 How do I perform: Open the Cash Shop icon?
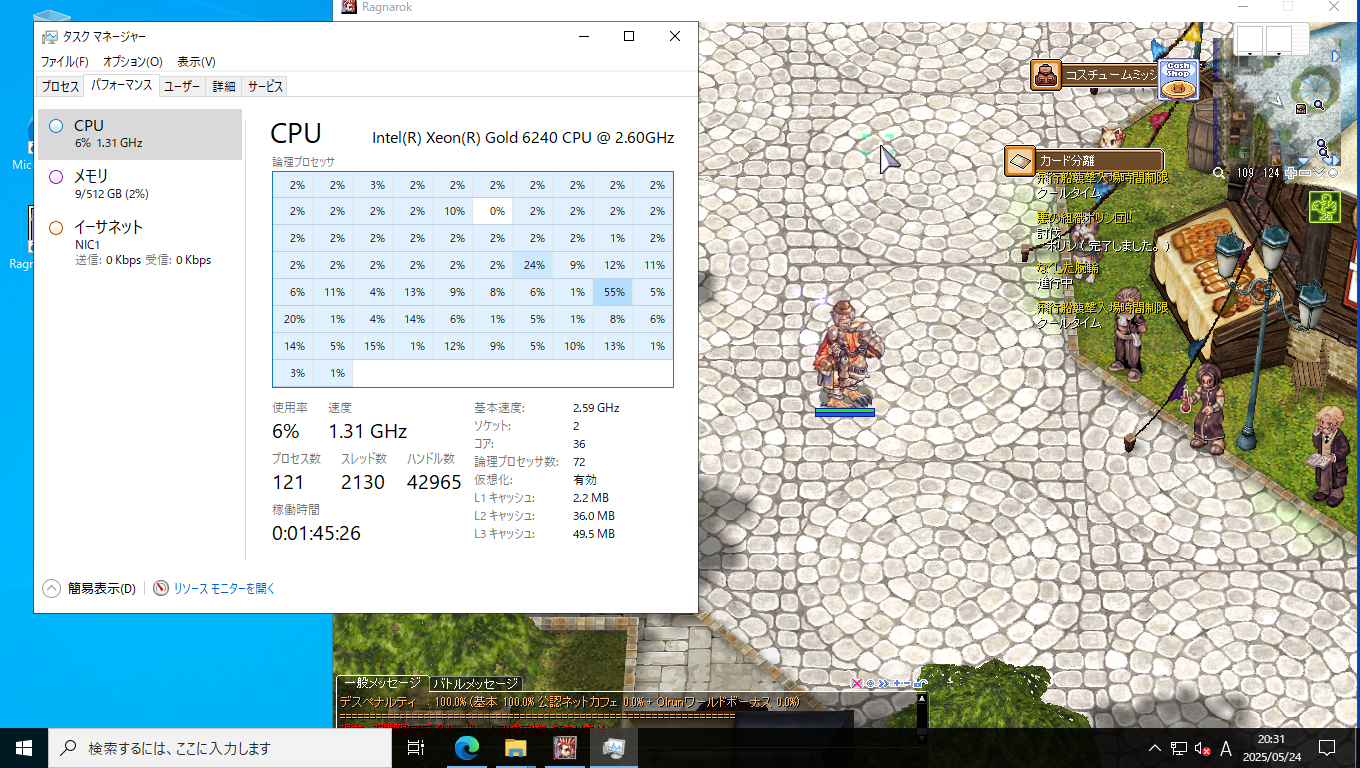tap(1178, 80)
